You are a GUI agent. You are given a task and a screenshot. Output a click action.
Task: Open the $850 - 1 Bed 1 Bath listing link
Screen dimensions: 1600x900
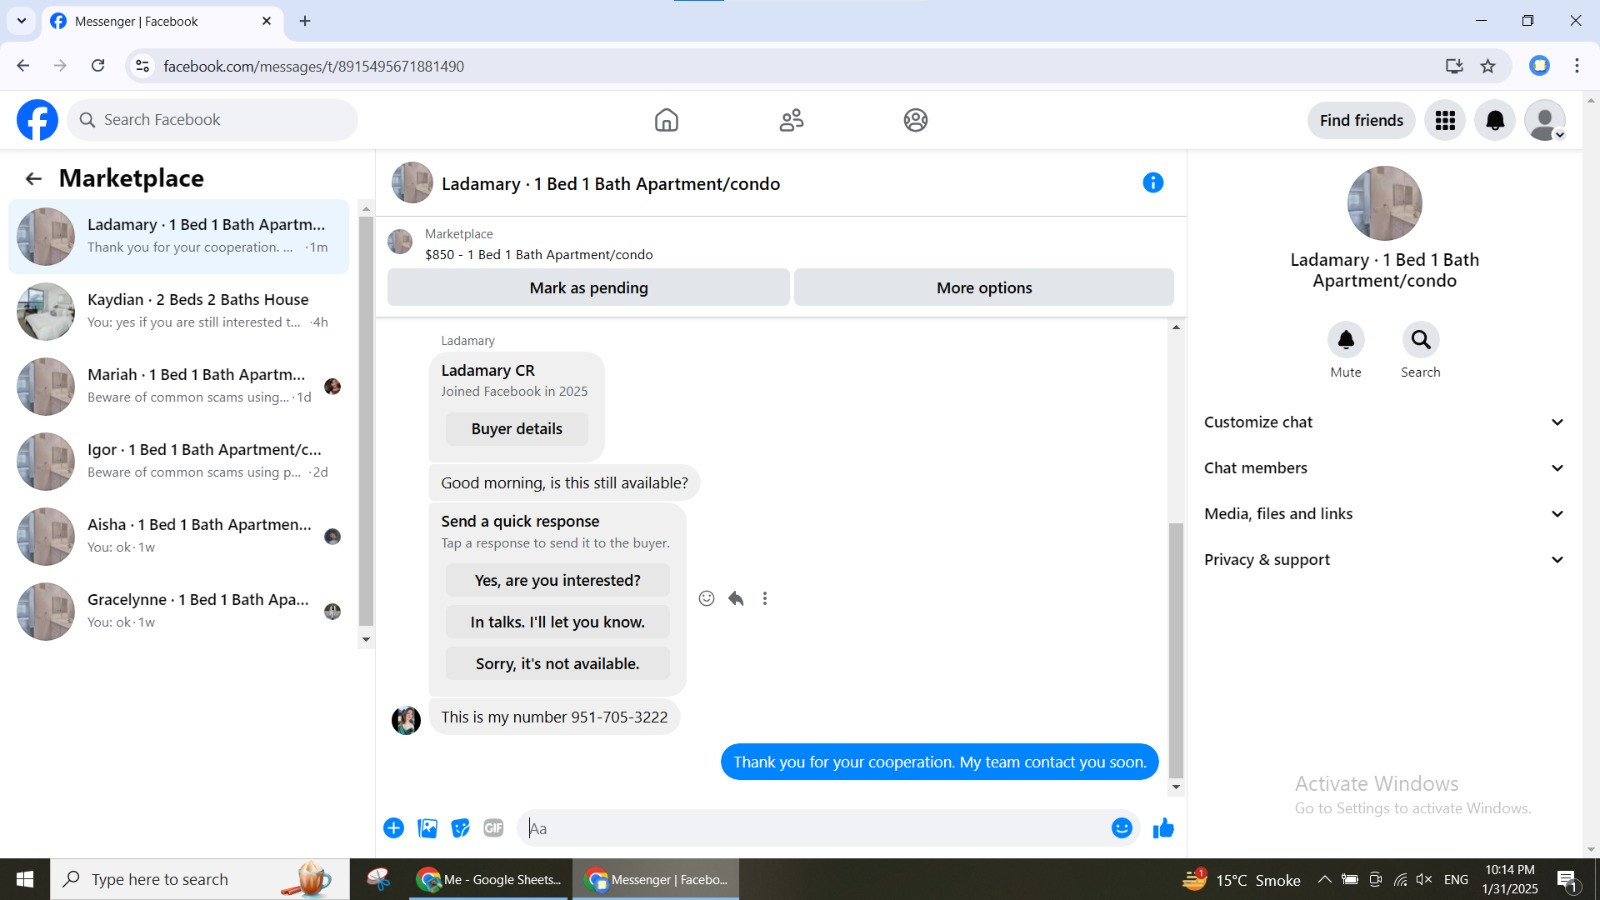pyautogui.click(x=539, y=255)
